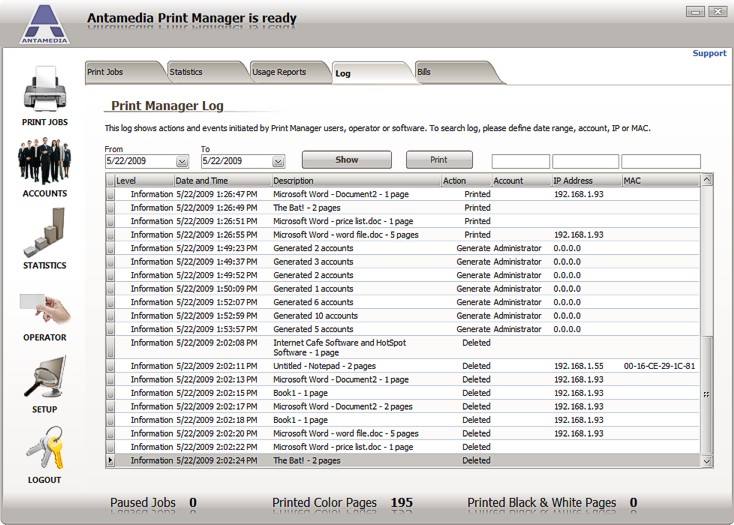The width and height of the screenshot is (734, 525).
Task: Click IP address 192.168.1.55
Action: point(579,366)
